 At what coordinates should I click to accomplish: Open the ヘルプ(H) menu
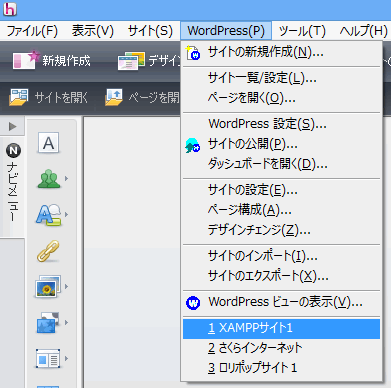(363, 31)
